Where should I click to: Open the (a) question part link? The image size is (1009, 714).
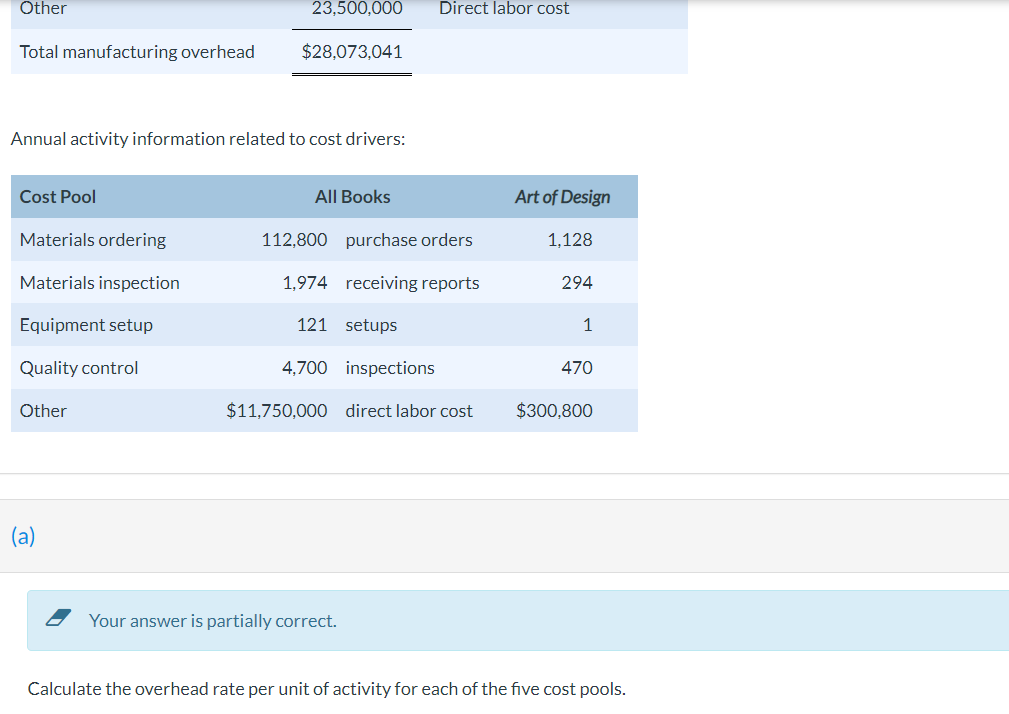(23, 536)
